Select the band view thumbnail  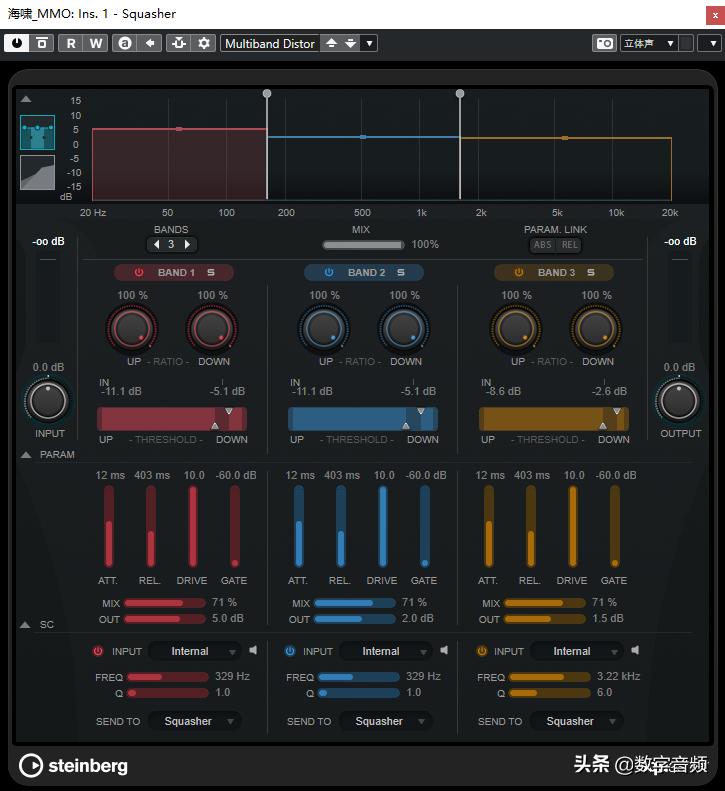(x=37, y=132)
